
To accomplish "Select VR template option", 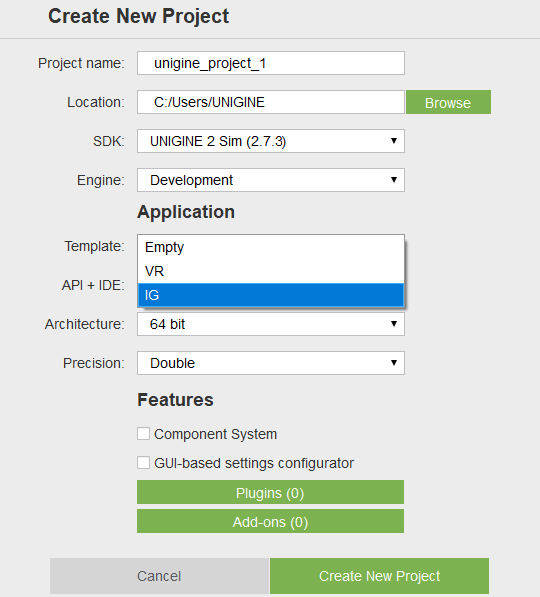I will coord(271,271).
